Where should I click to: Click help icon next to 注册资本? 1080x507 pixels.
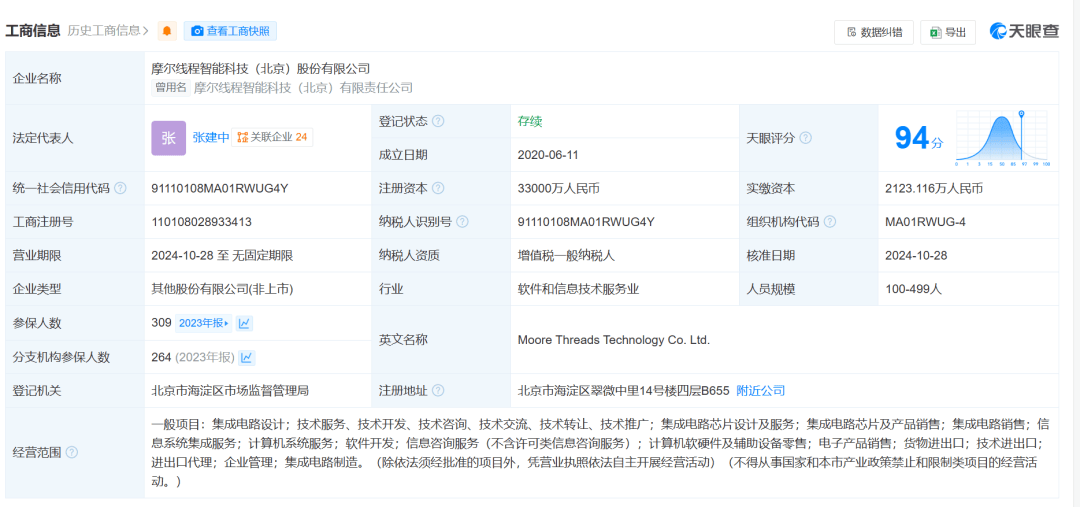pyautogui.click(x=438, y=188)
